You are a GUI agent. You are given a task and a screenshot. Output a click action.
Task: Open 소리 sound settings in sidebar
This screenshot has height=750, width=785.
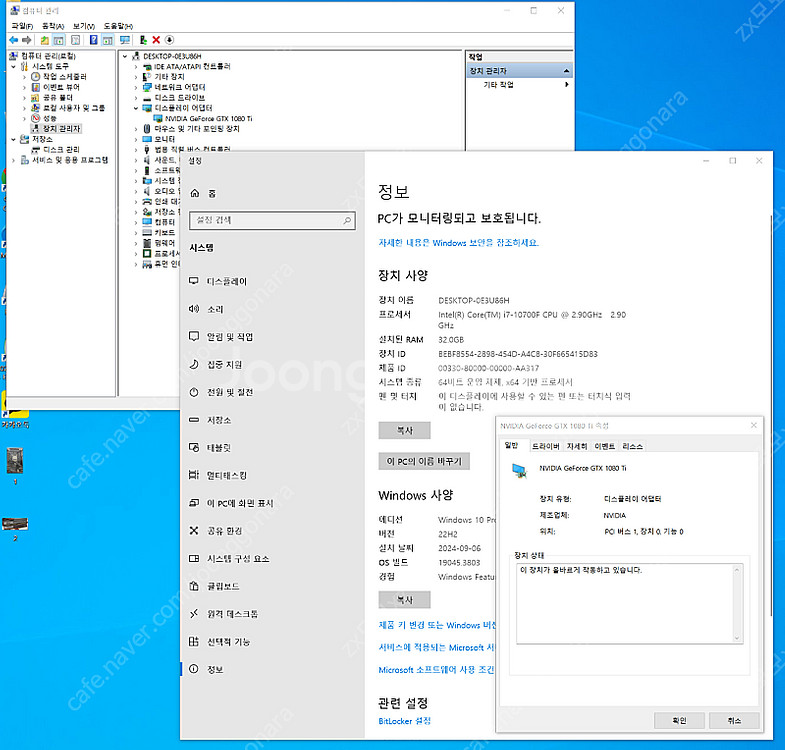click(215, 309)
